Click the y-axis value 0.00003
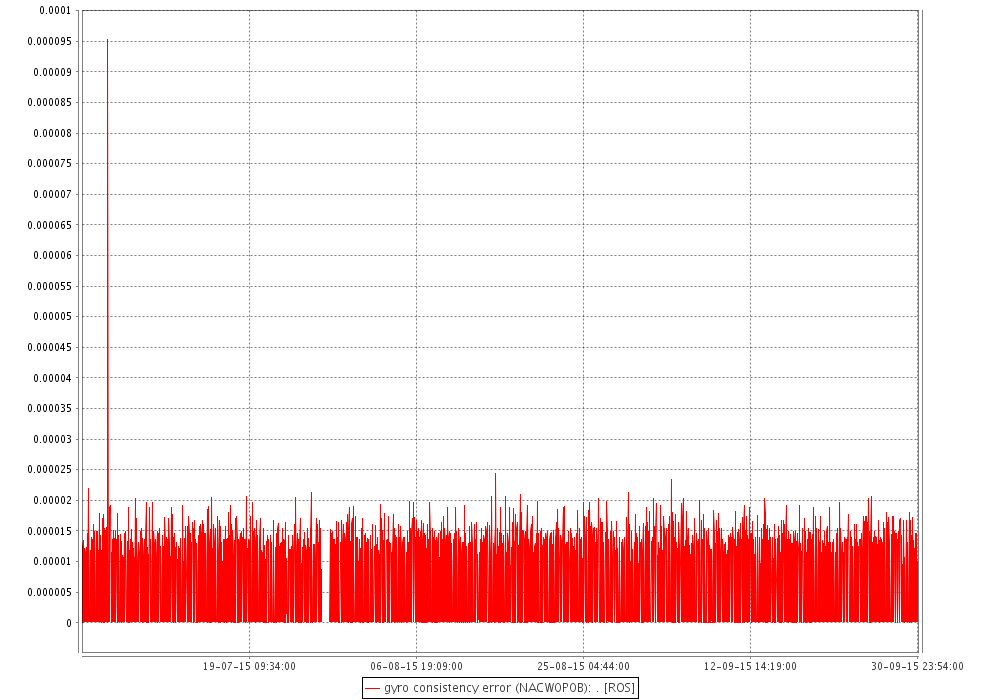Screen dimensions: 1000x700 click(52, 439)
